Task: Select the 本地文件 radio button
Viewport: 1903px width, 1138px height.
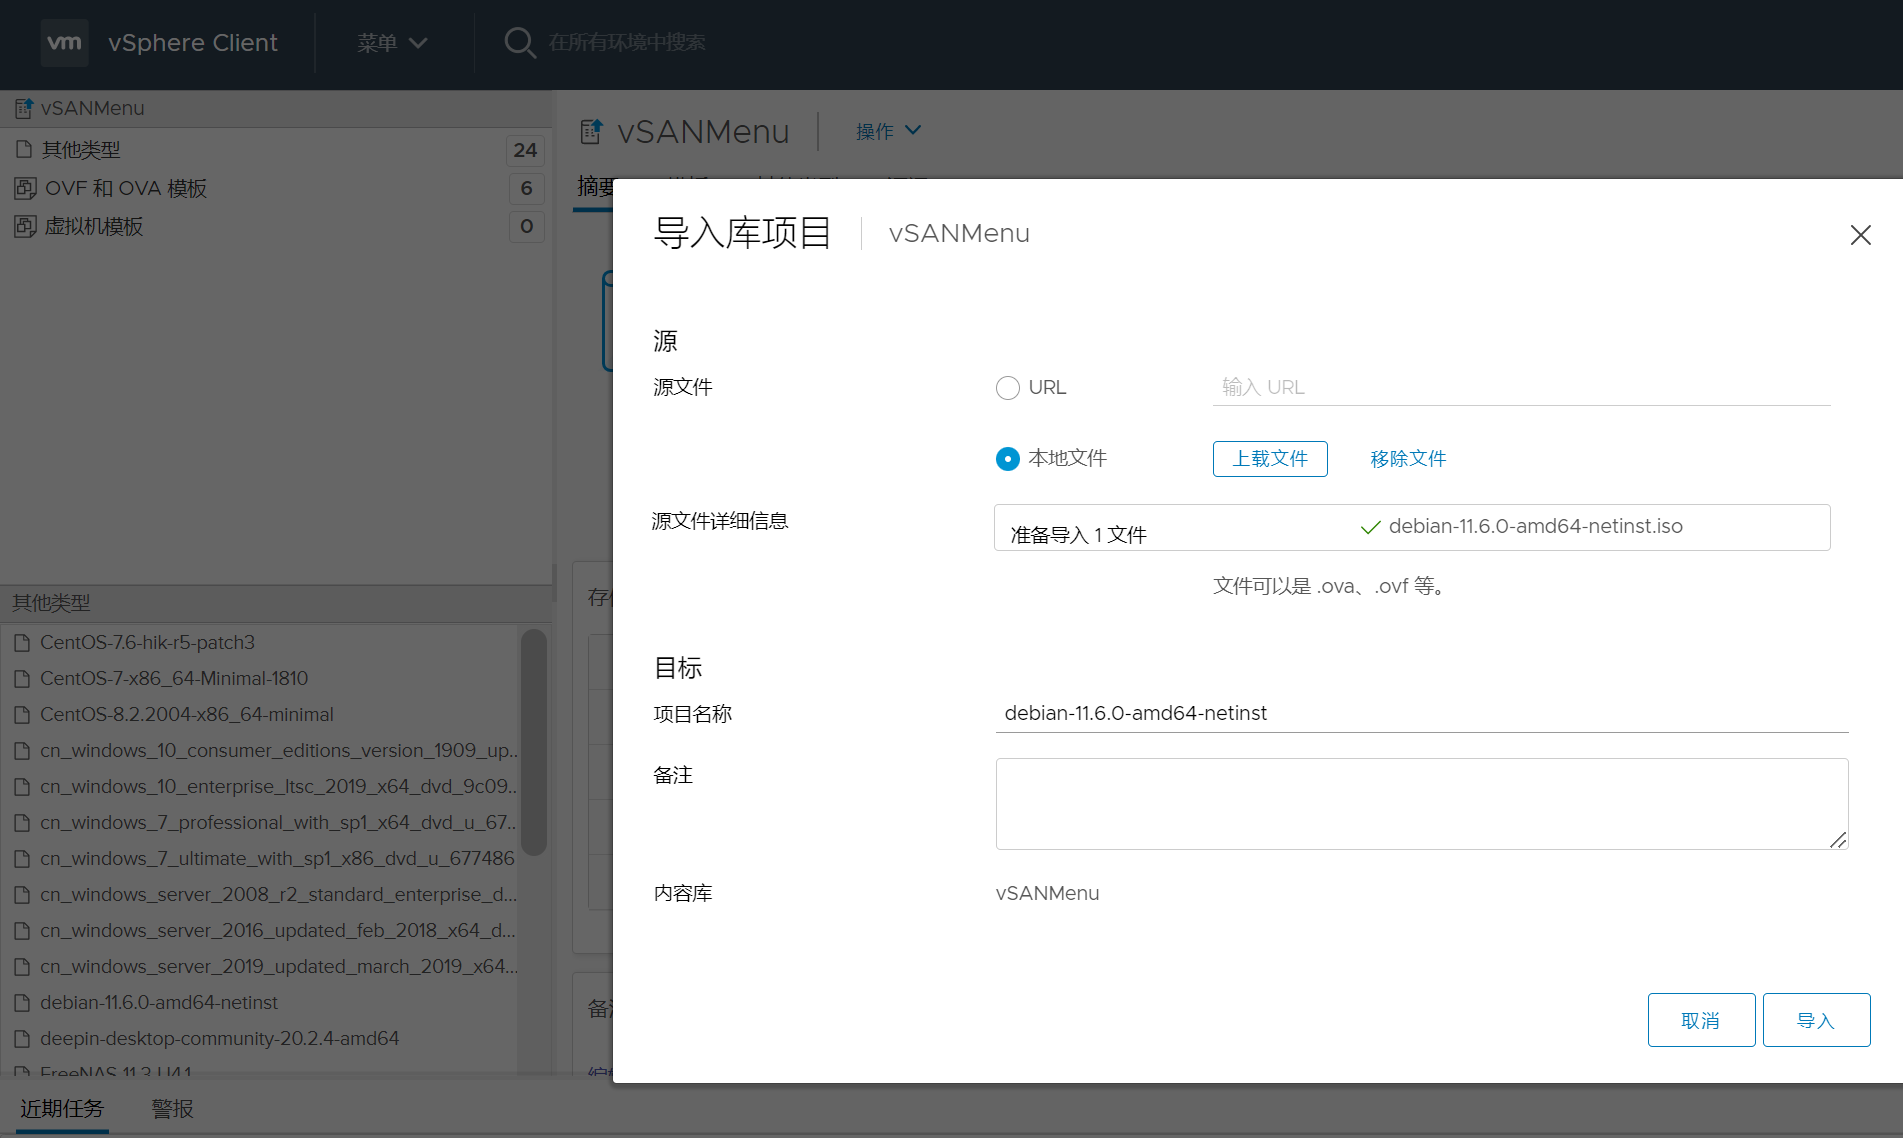Action: pyautogui.click(x=1007, y=459)
